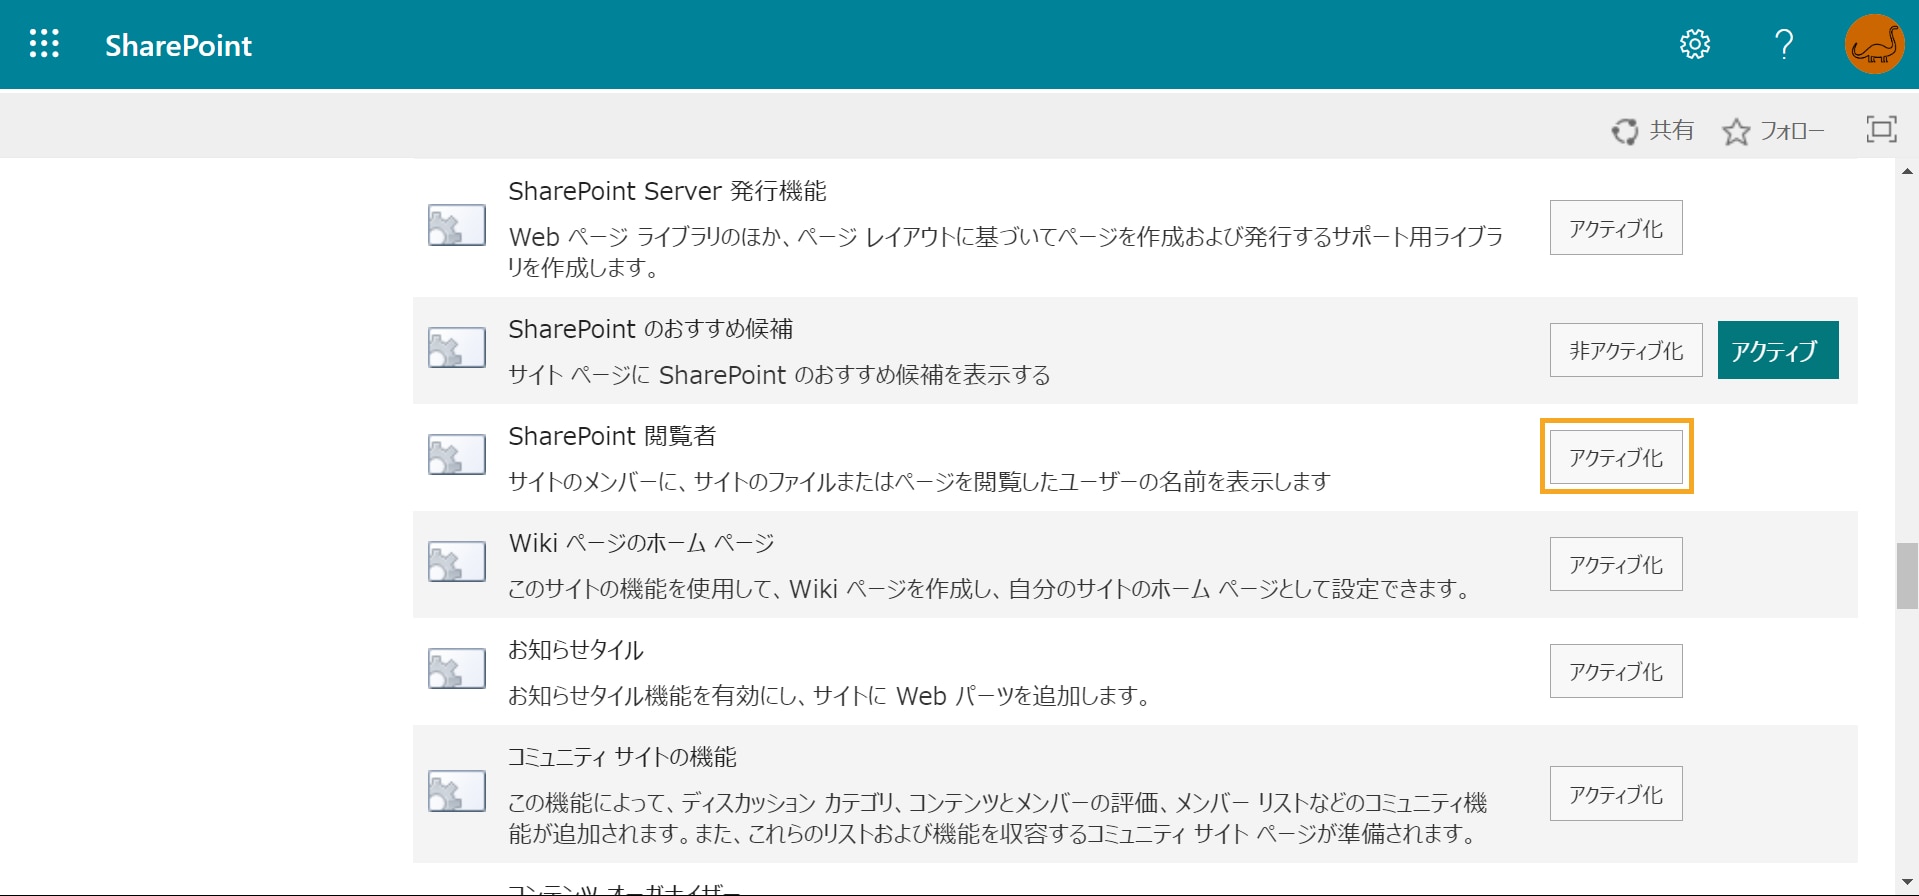
Task: Click the SharePoint 閲覧者 feature icon
Action: pyautogui.click(x=457, y=455)
